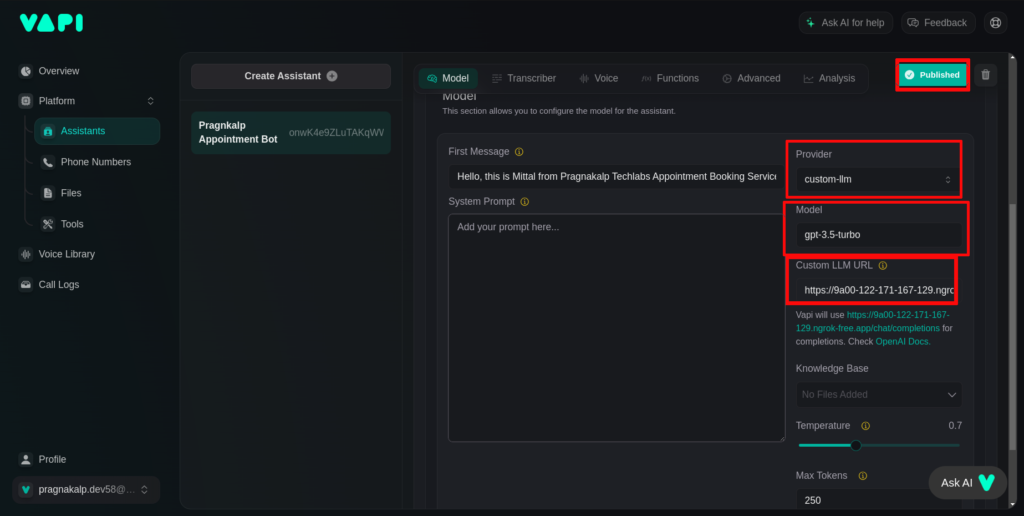Switch to the Functions tab
The width and height of the screenshot is (1024, 516).
coord(670,78)
